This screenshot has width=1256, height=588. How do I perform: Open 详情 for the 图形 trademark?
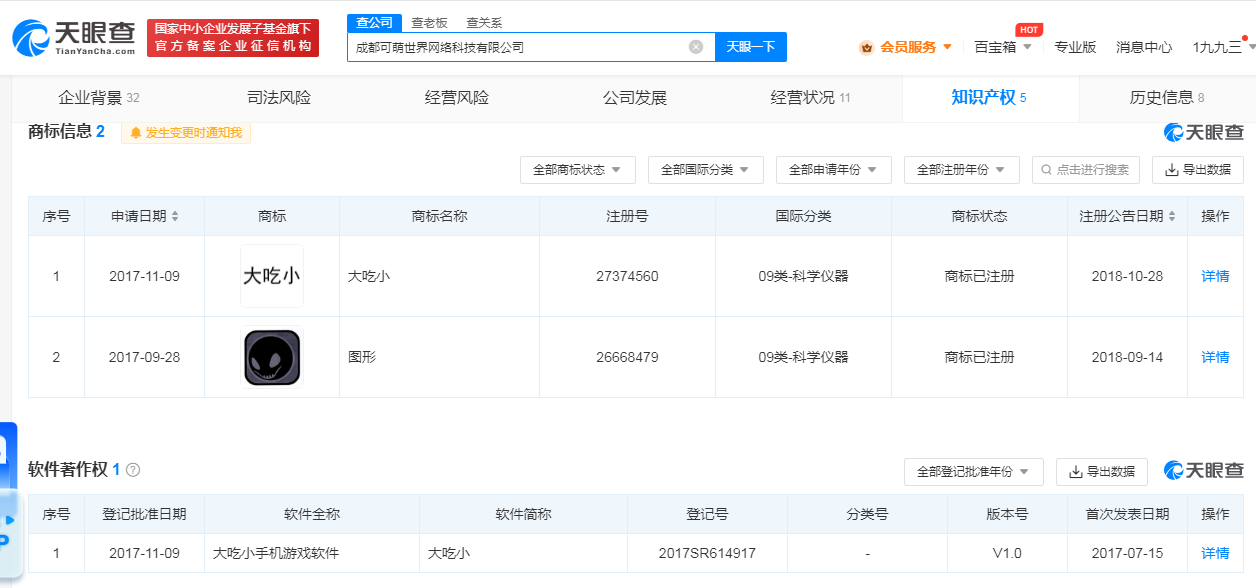point(1215,357)
